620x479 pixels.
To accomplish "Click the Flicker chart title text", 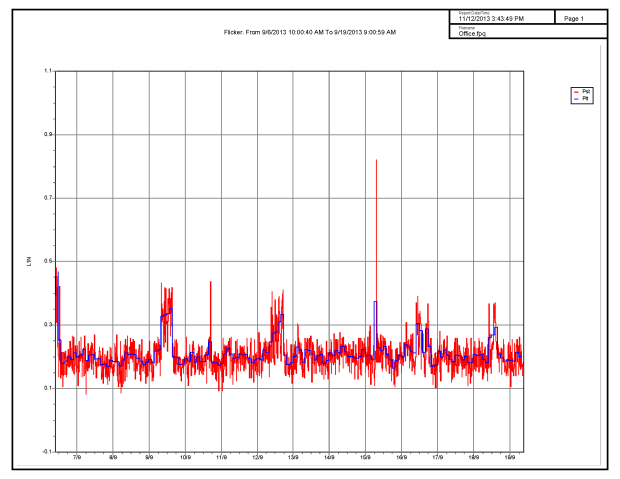I will 310,32.
